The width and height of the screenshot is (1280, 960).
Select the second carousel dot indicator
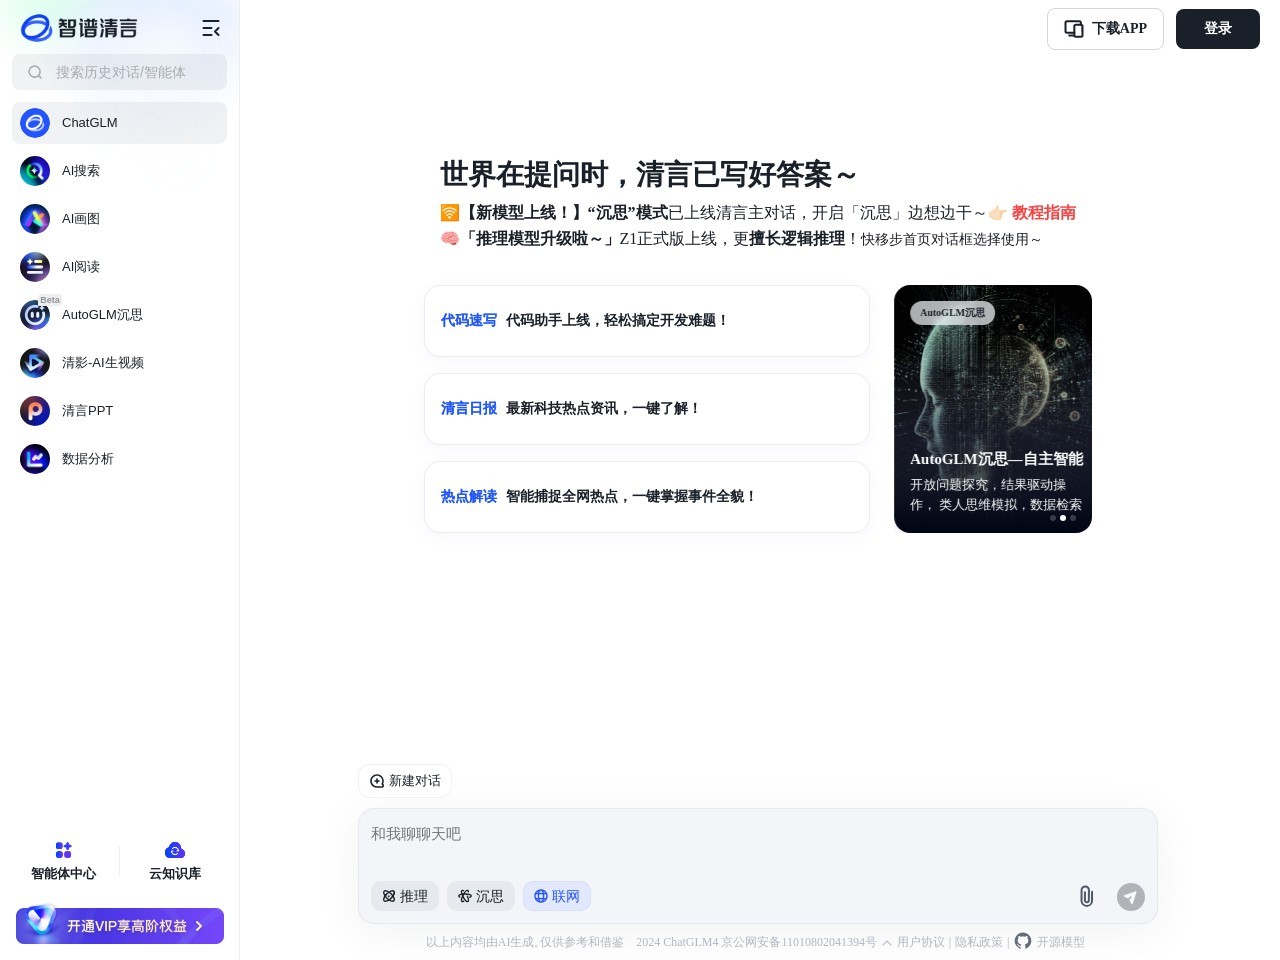(x=1063, y=518)
